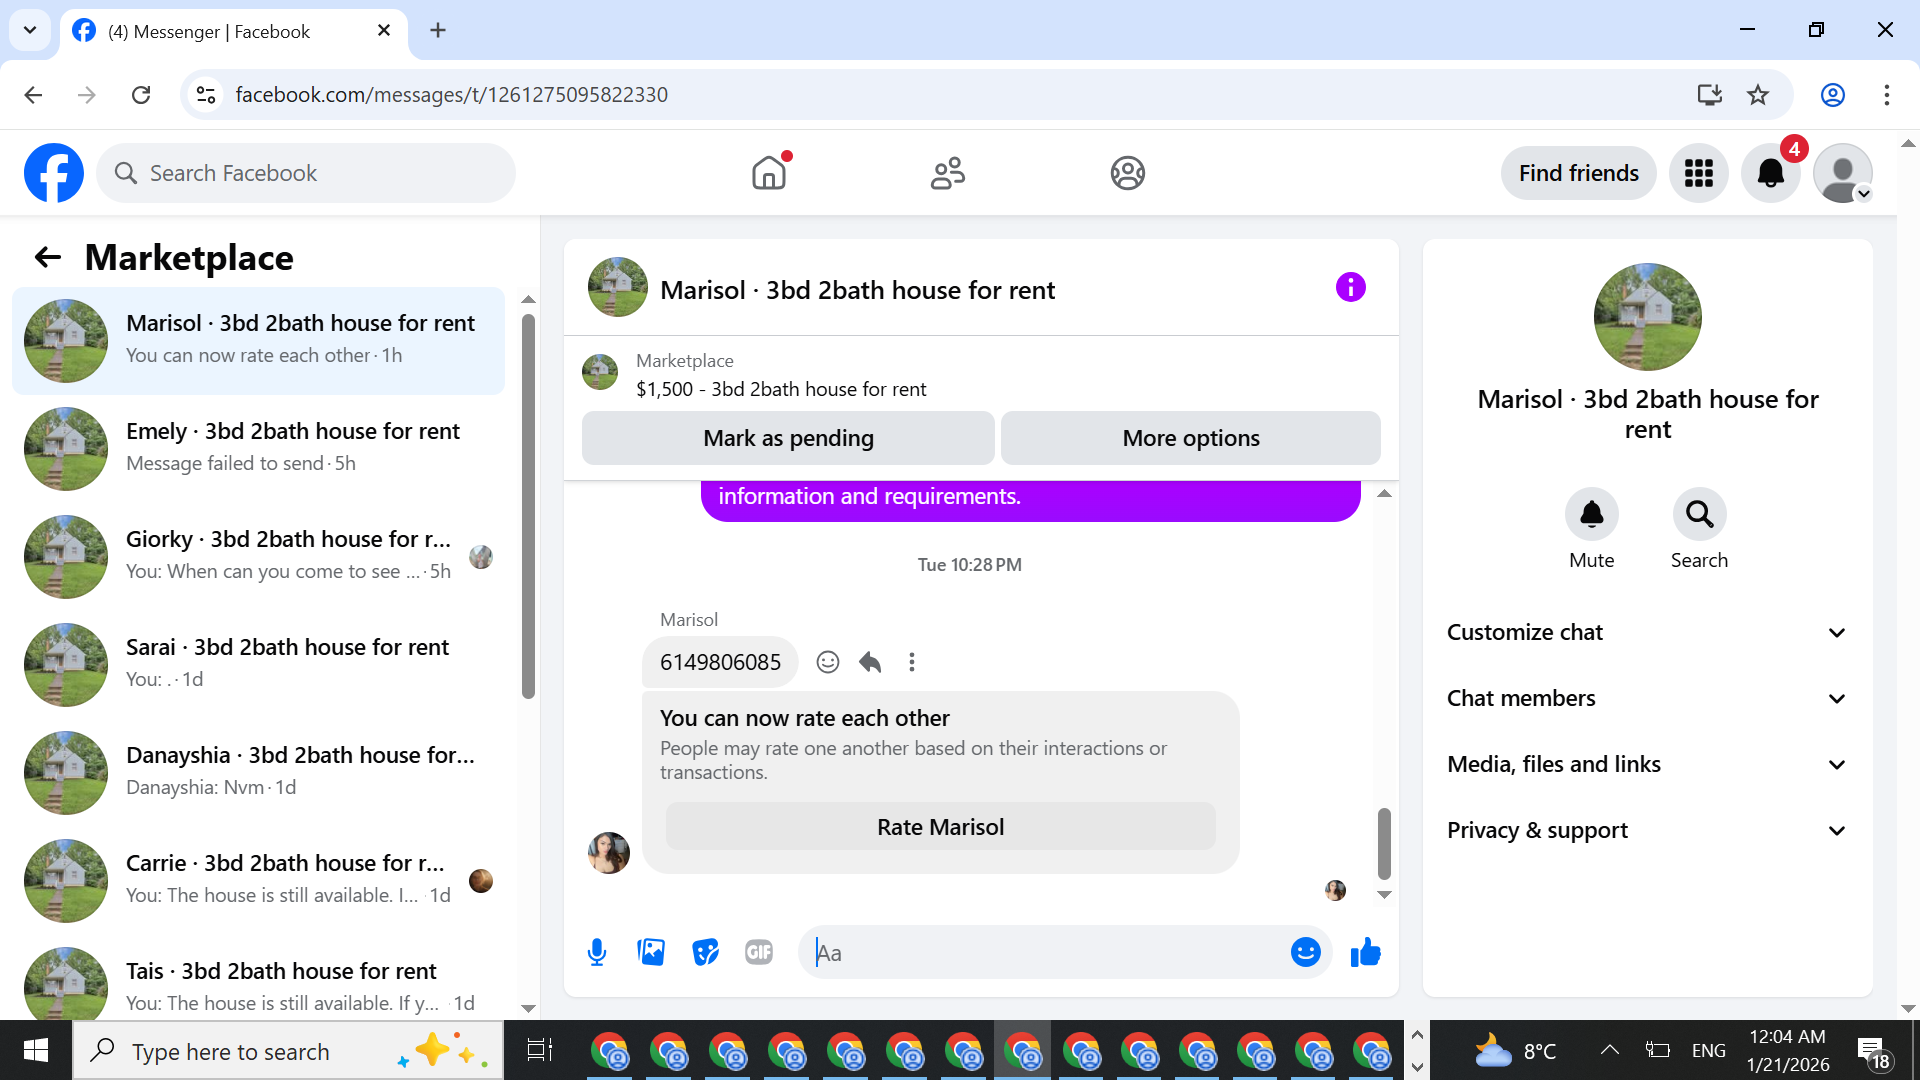The image size is (1920, 1080).
Task: Click Mark as pending button
Action: 788,438
